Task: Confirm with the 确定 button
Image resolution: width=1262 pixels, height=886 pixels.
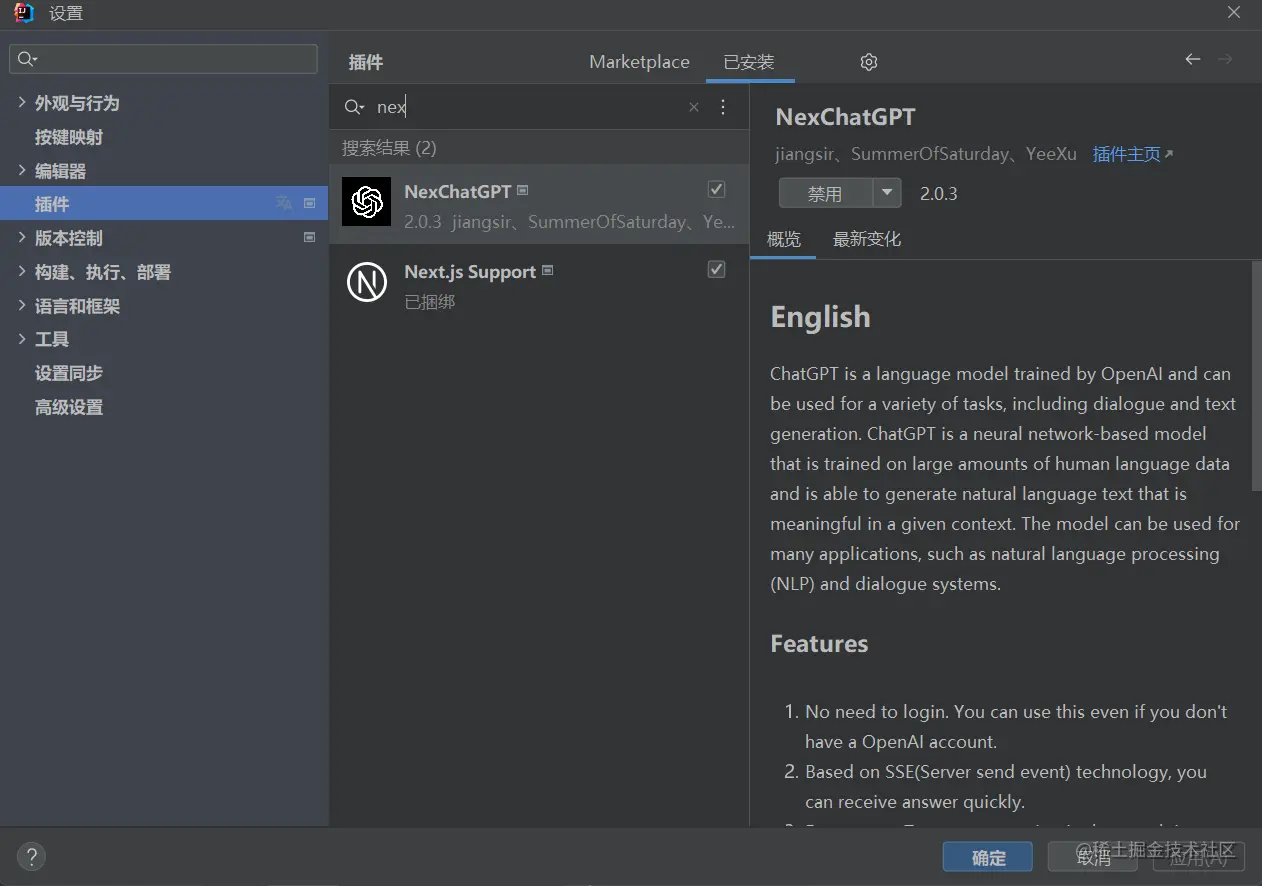Action: (x=989, y=857)
